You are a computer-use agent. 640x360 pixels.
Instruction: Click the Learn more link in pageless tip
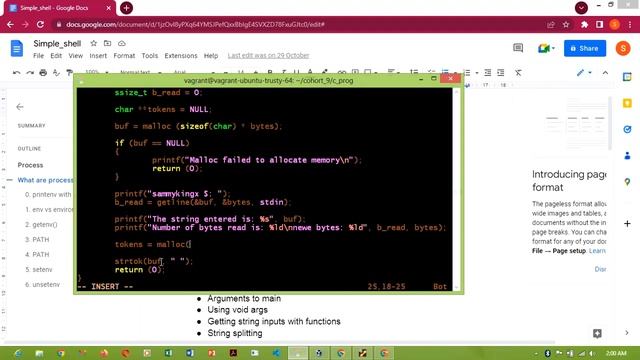(597, 251)
